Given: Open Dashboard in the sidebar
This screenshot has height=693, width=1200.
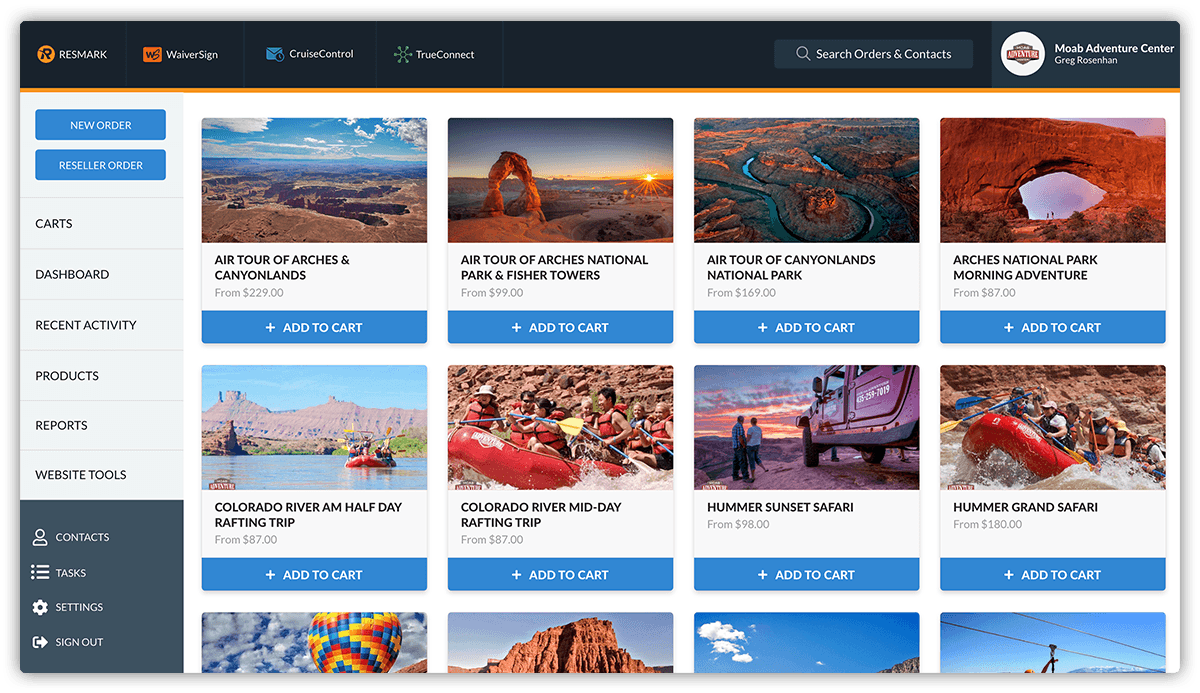Looking at the screenshot, I should tap(102, 274).
